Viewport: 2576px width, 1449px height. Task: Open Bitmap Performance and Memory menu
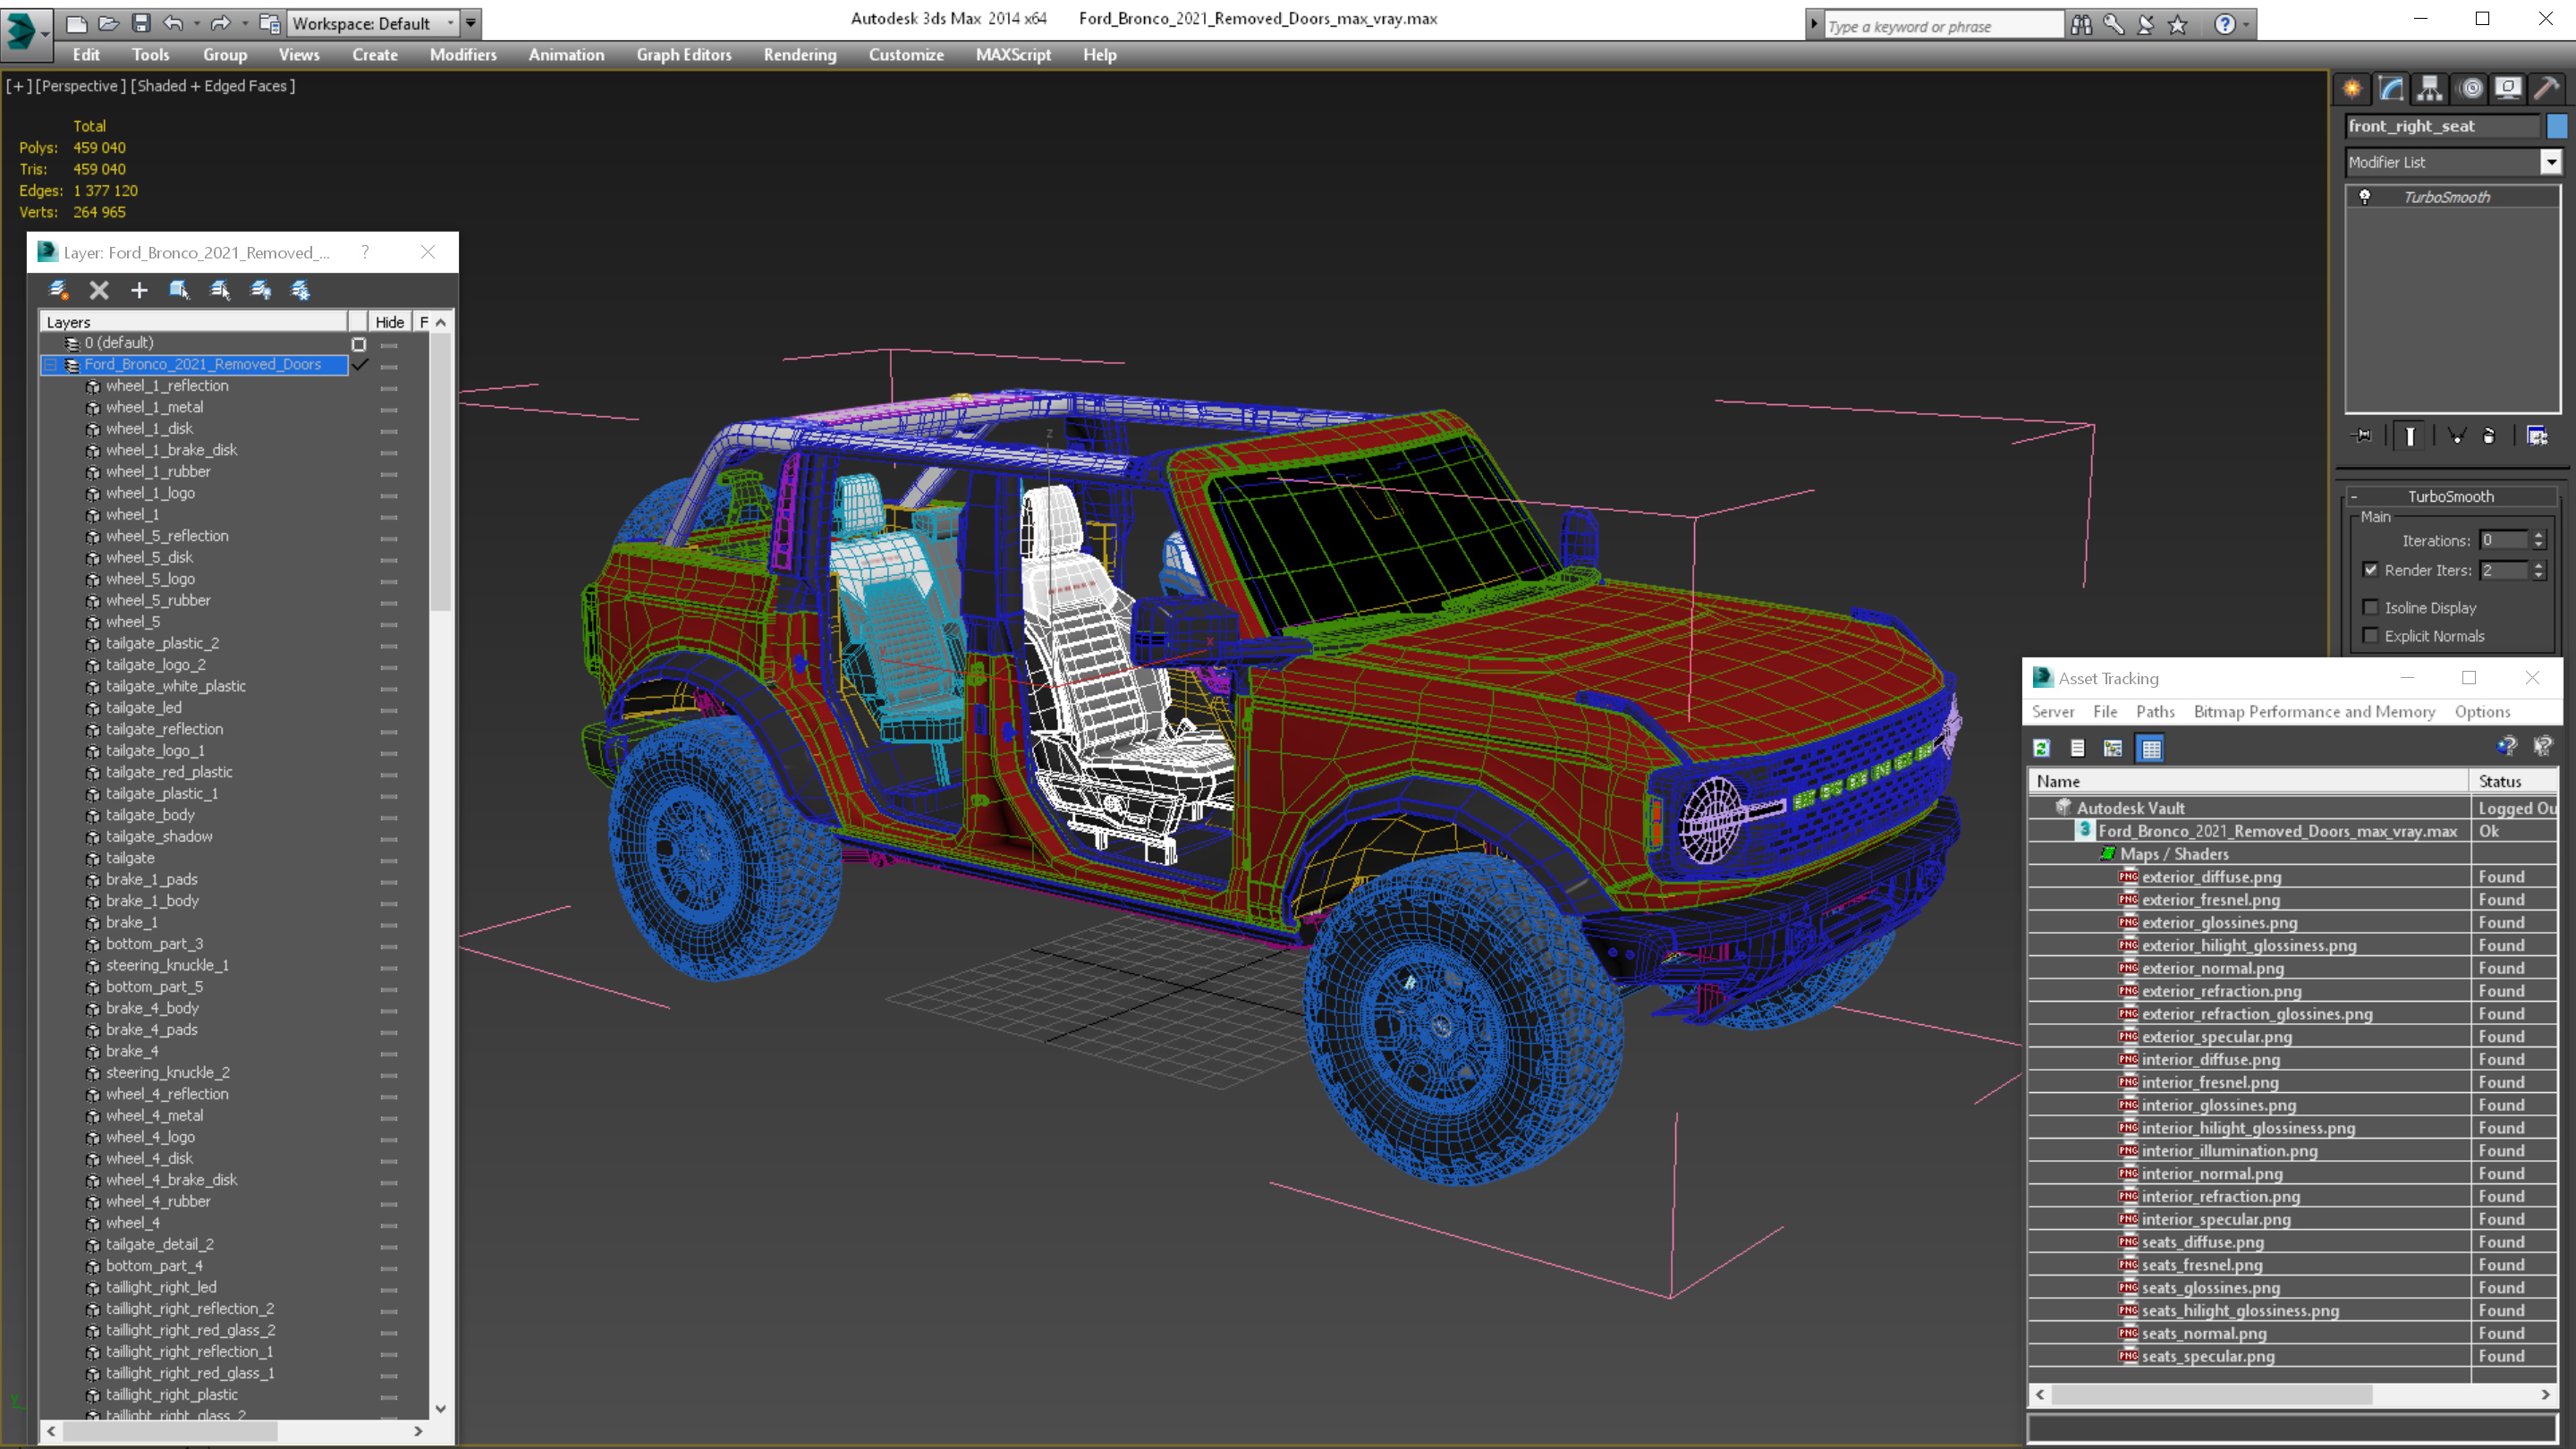(2314, 712)
